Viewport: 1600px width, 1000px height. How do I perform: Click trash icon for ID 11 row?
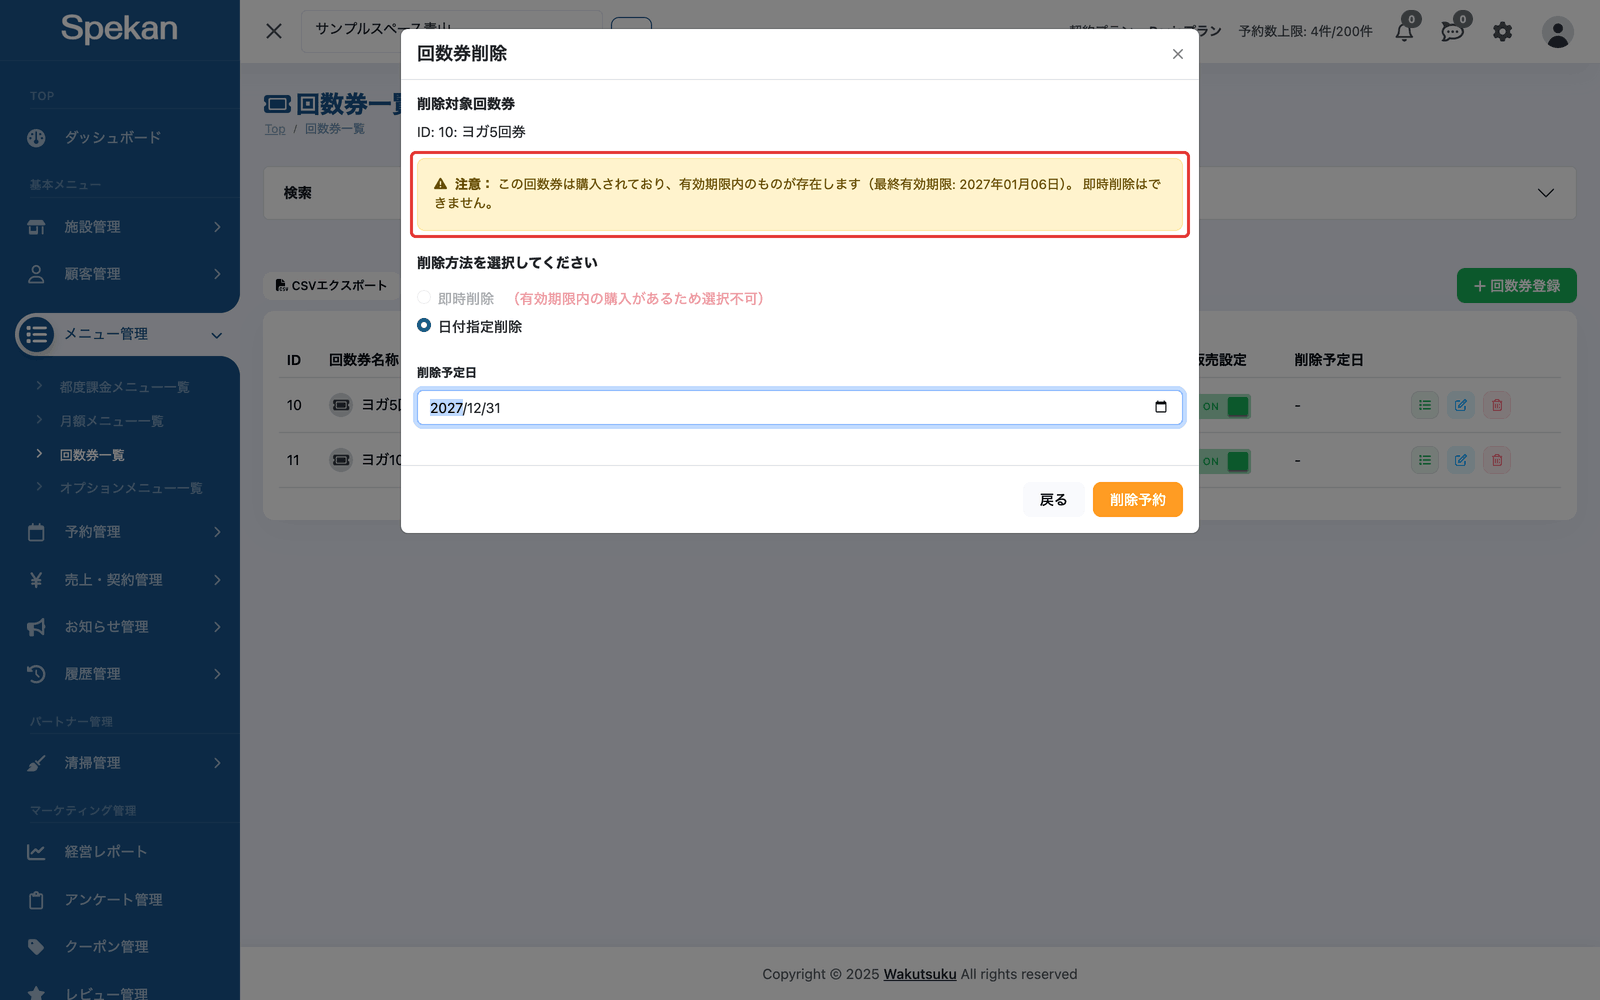(x=1497, y=460)
